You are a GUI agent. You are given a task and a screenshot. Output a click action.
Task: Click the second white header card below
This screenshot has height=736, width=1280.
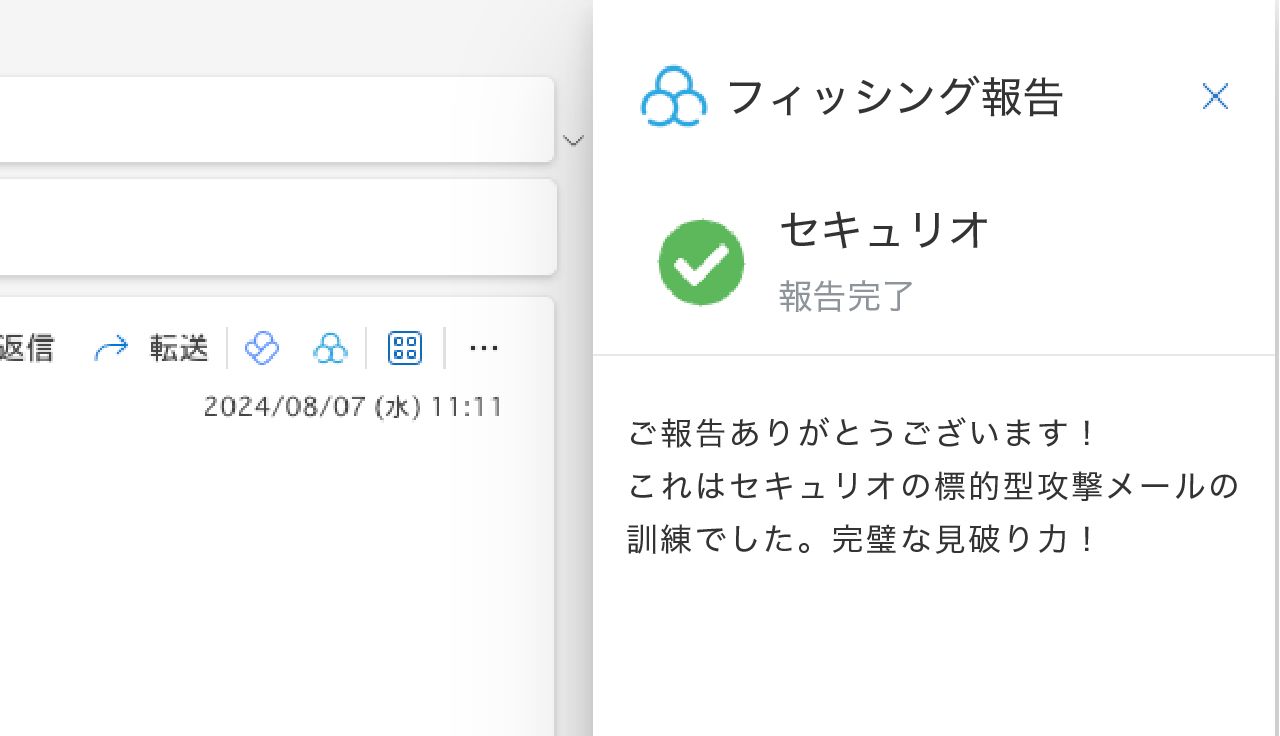[x=277, y=227]
